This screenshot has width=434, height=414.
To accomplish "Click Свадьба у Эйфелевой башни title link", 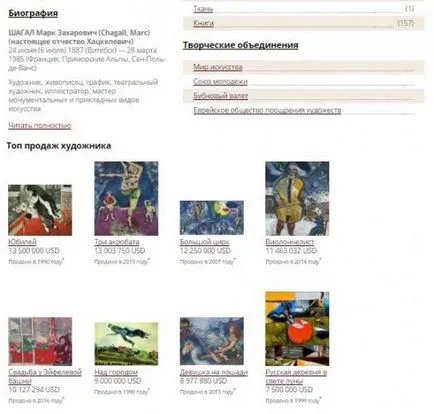I will point(45,376).
